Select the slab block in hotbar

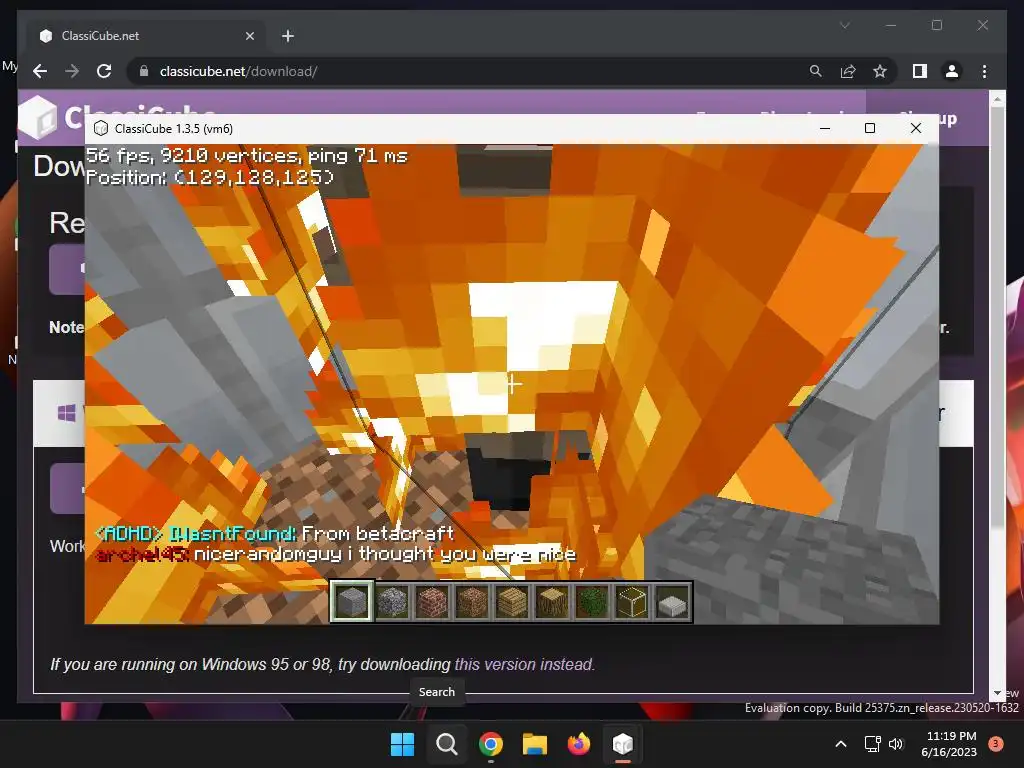click(x=672, y=601)
